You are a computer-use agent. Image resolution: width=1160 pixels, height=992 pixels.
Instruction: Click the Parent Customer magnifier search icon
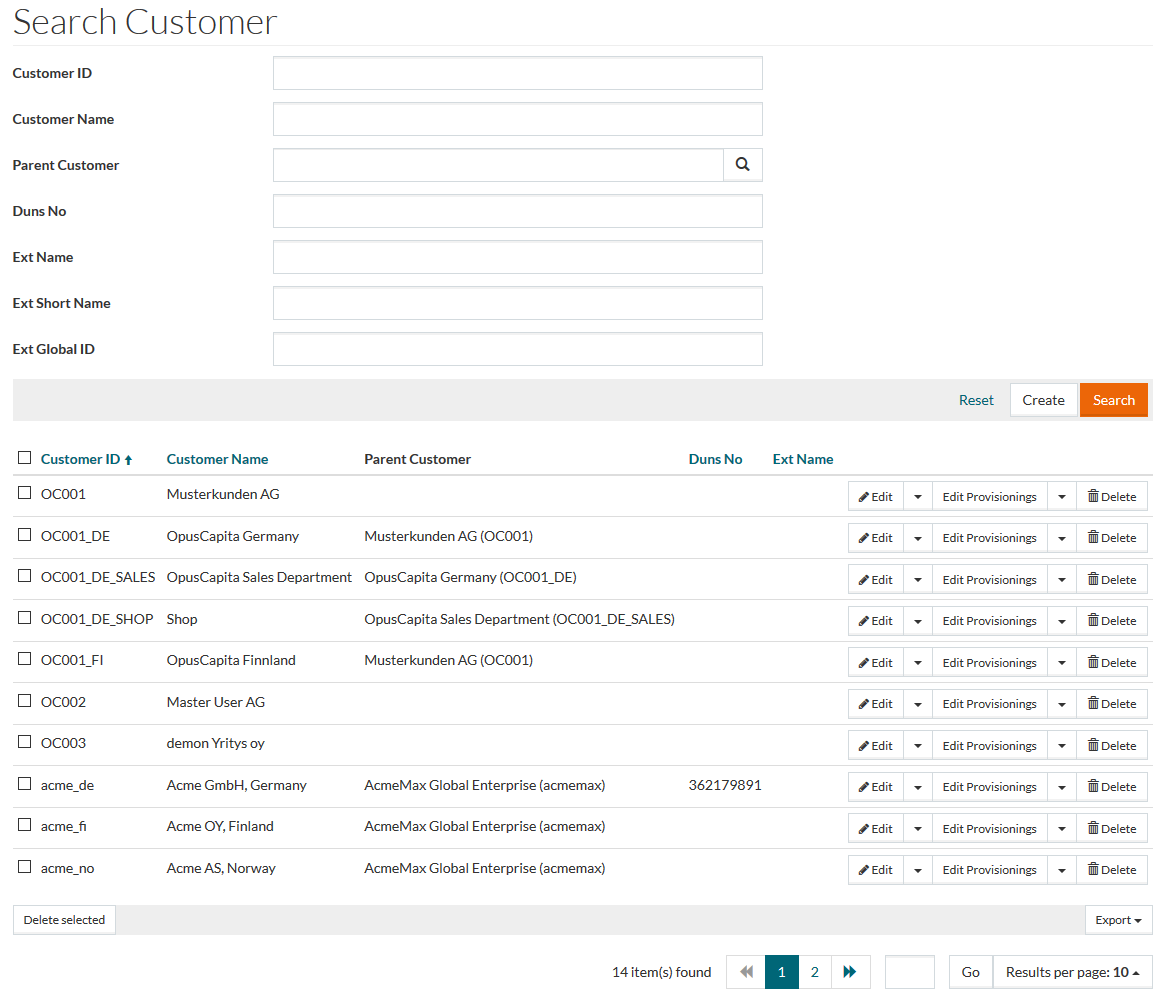[742, 165]
